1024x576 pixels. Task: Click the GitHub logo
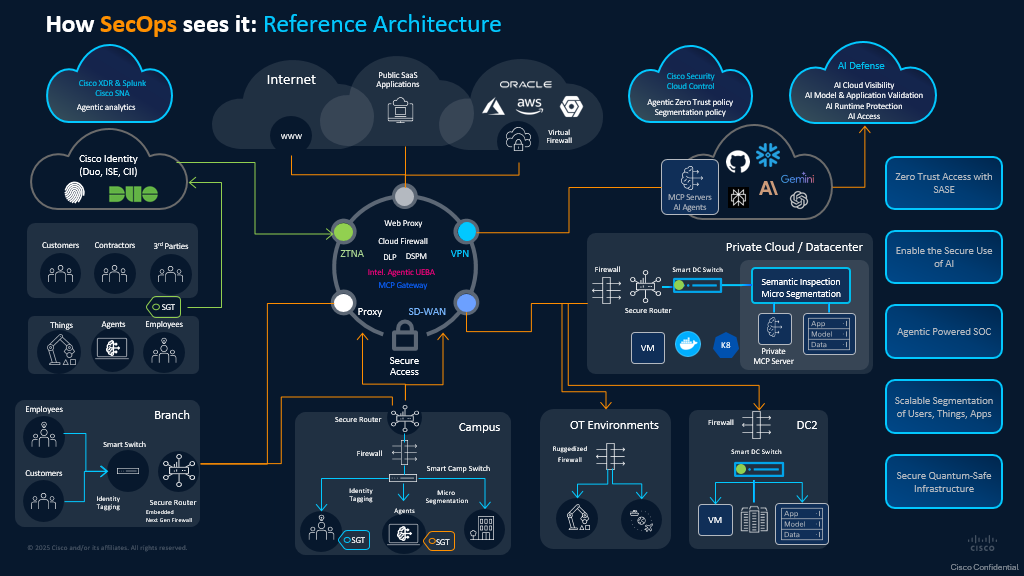point(738,161)
